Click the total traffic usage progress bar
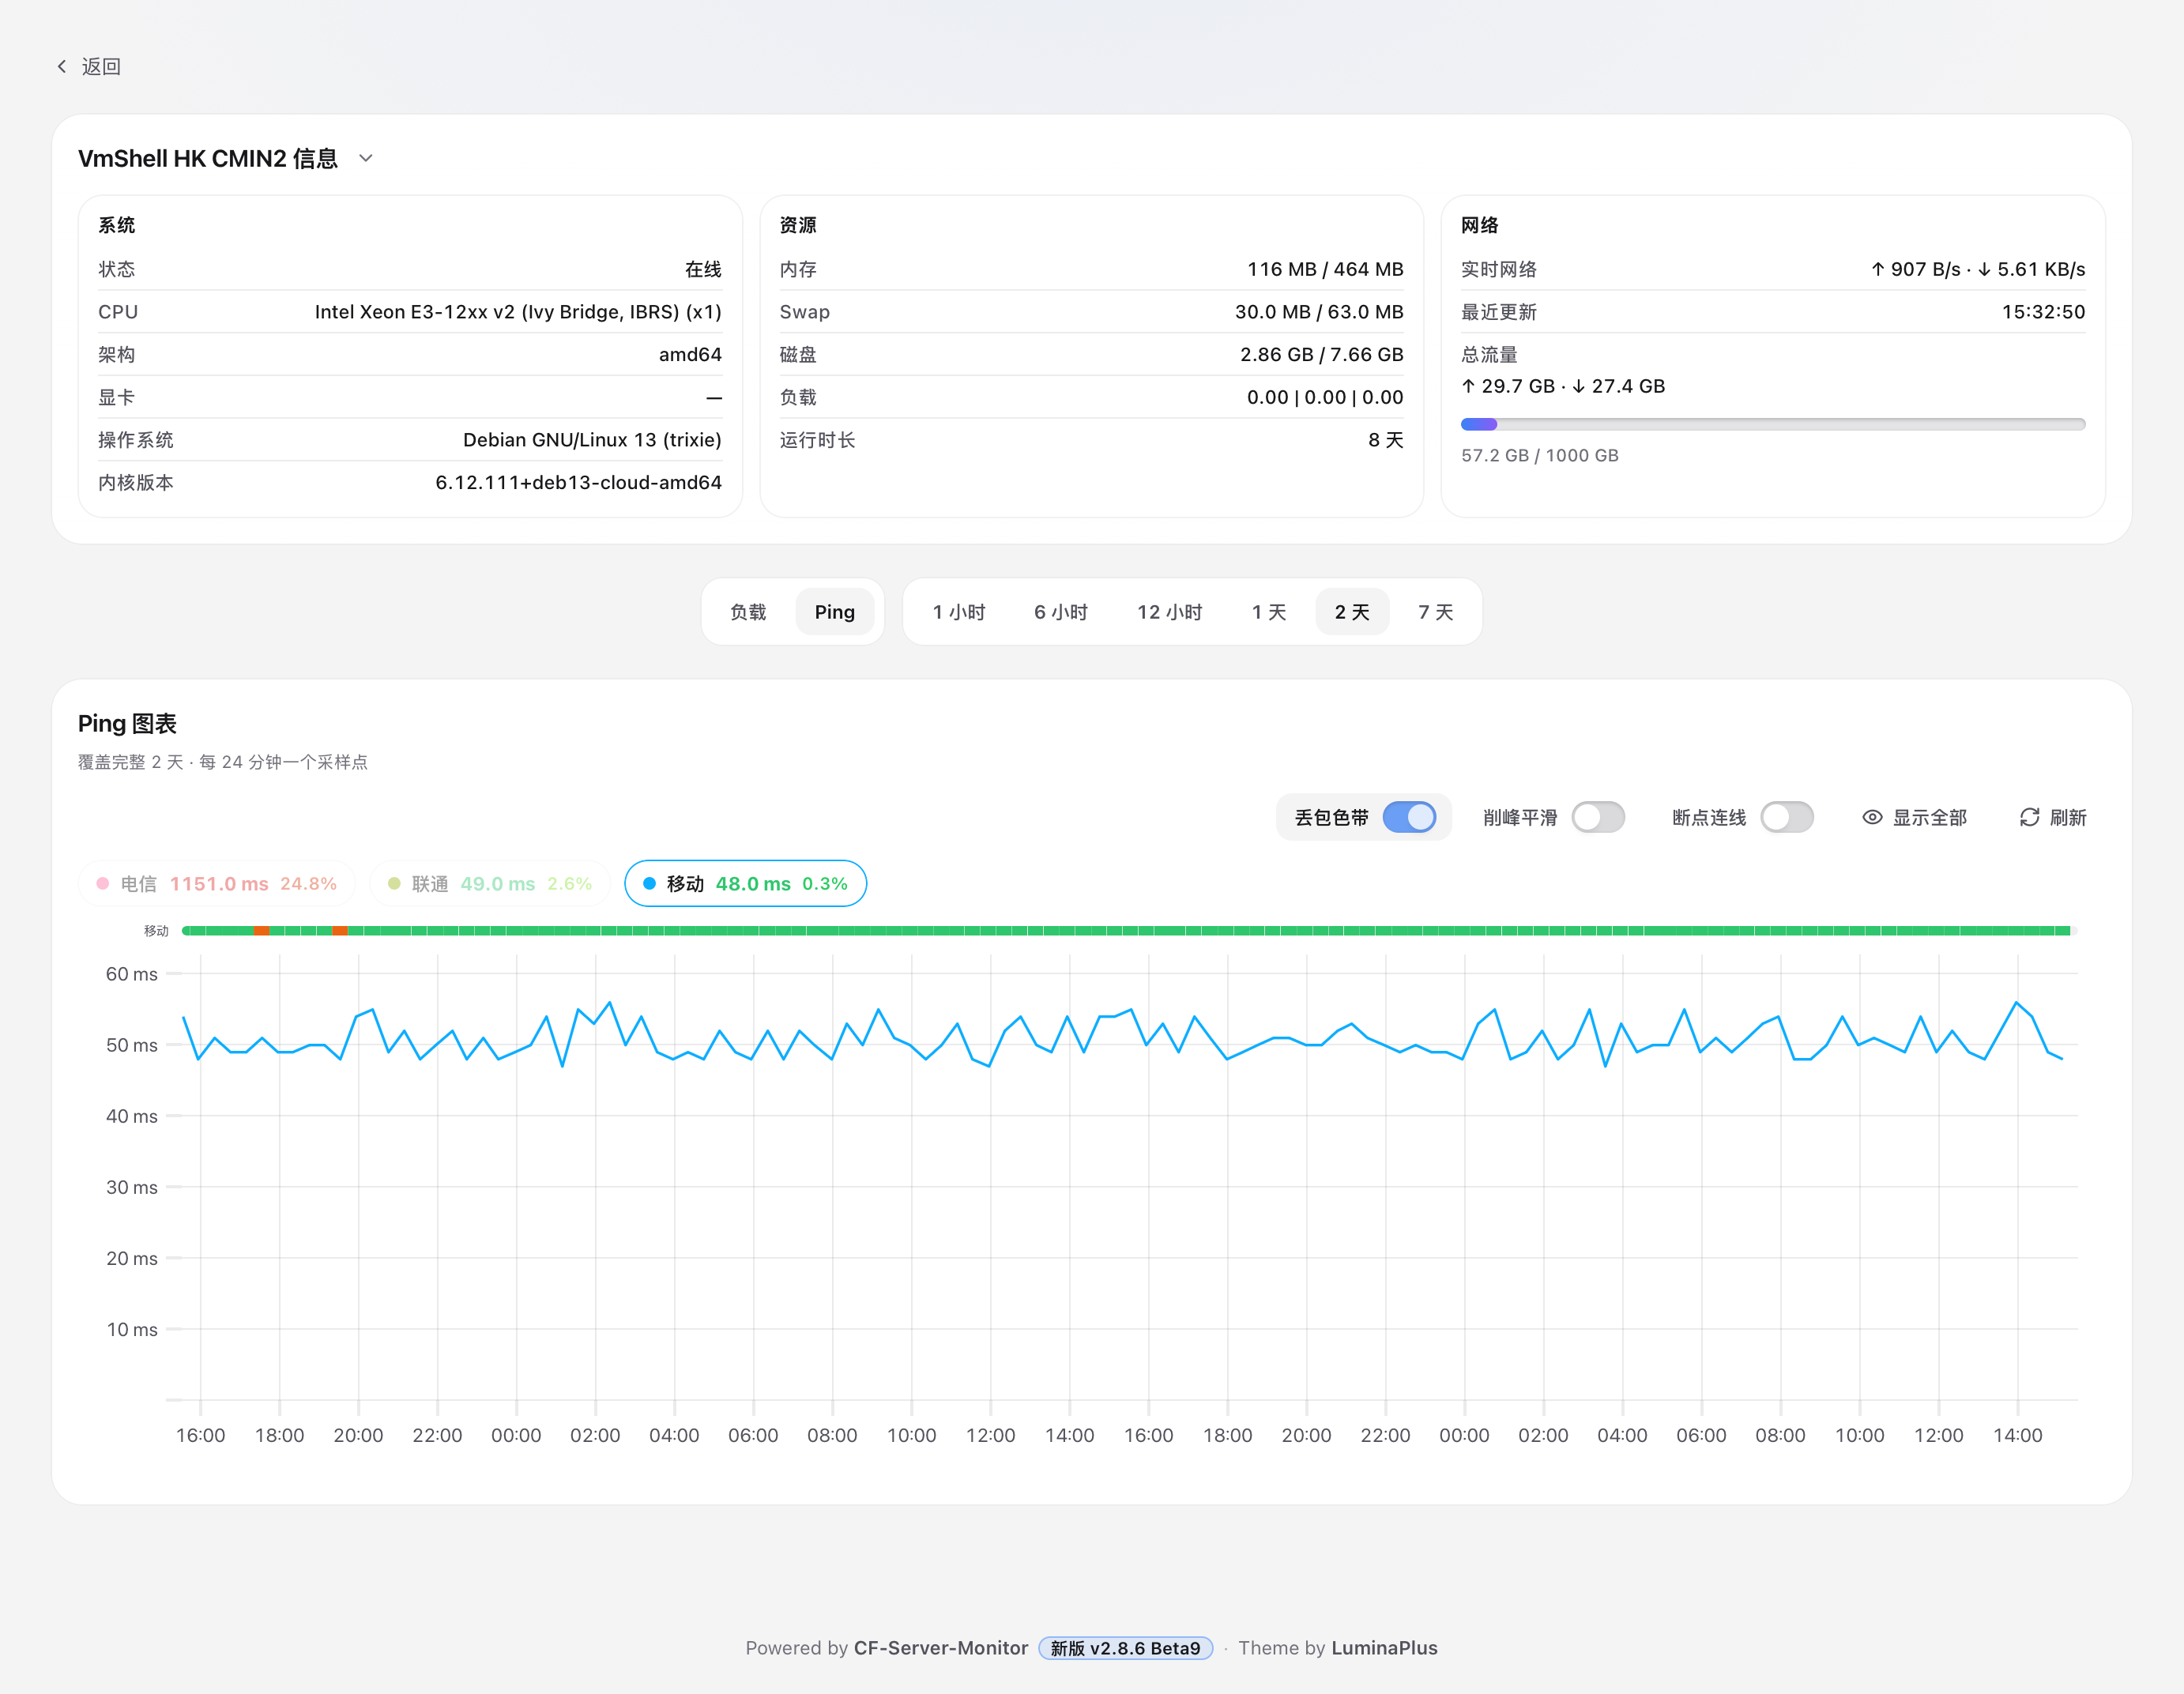 coord(1772,424)
